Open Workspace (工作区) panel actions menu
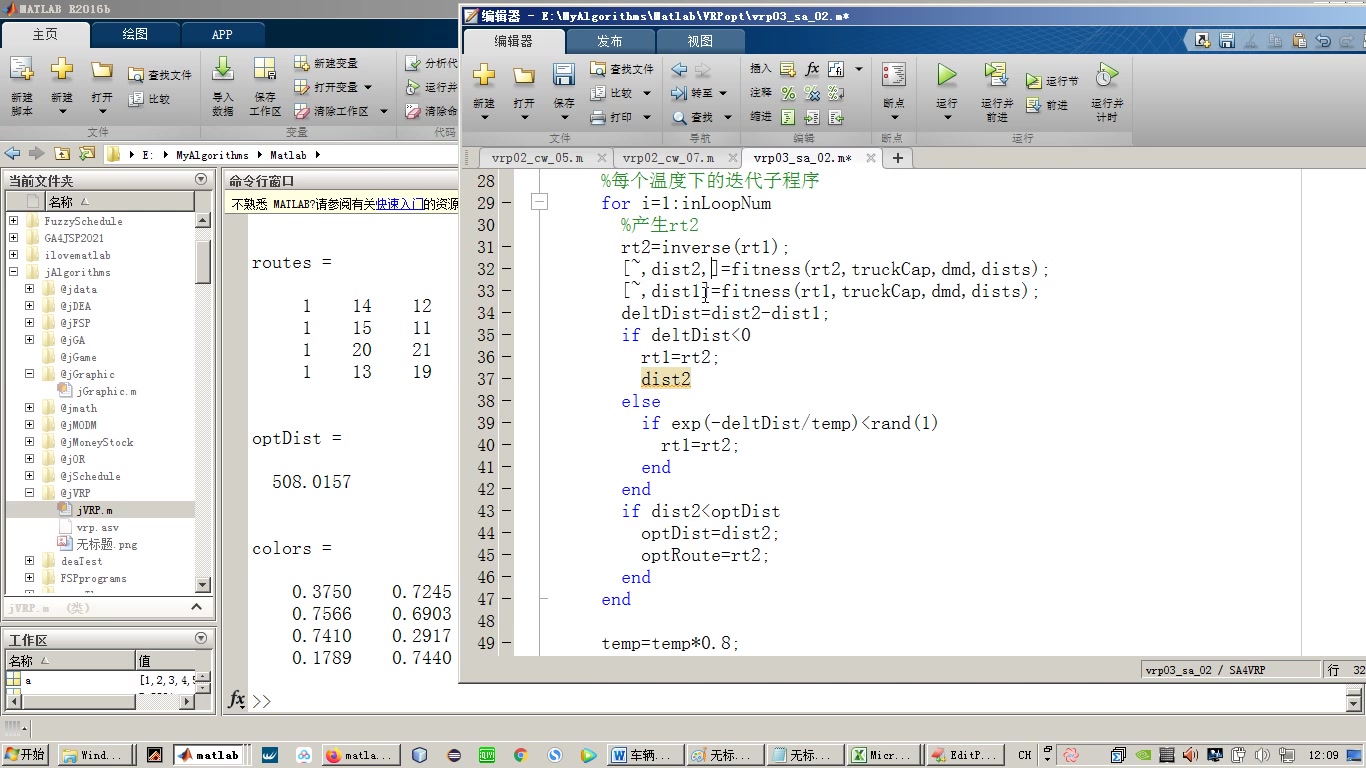The height and width of the screenshot is (768, 1366). pos(201,638)
